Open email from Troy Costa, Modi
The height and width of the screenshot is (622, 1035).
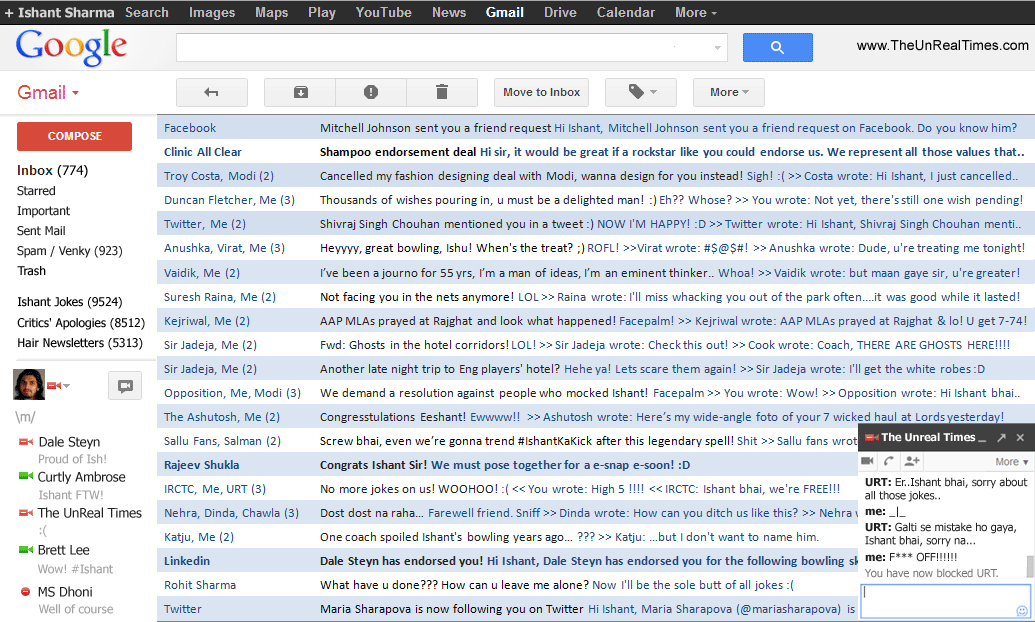pos(595,176)
